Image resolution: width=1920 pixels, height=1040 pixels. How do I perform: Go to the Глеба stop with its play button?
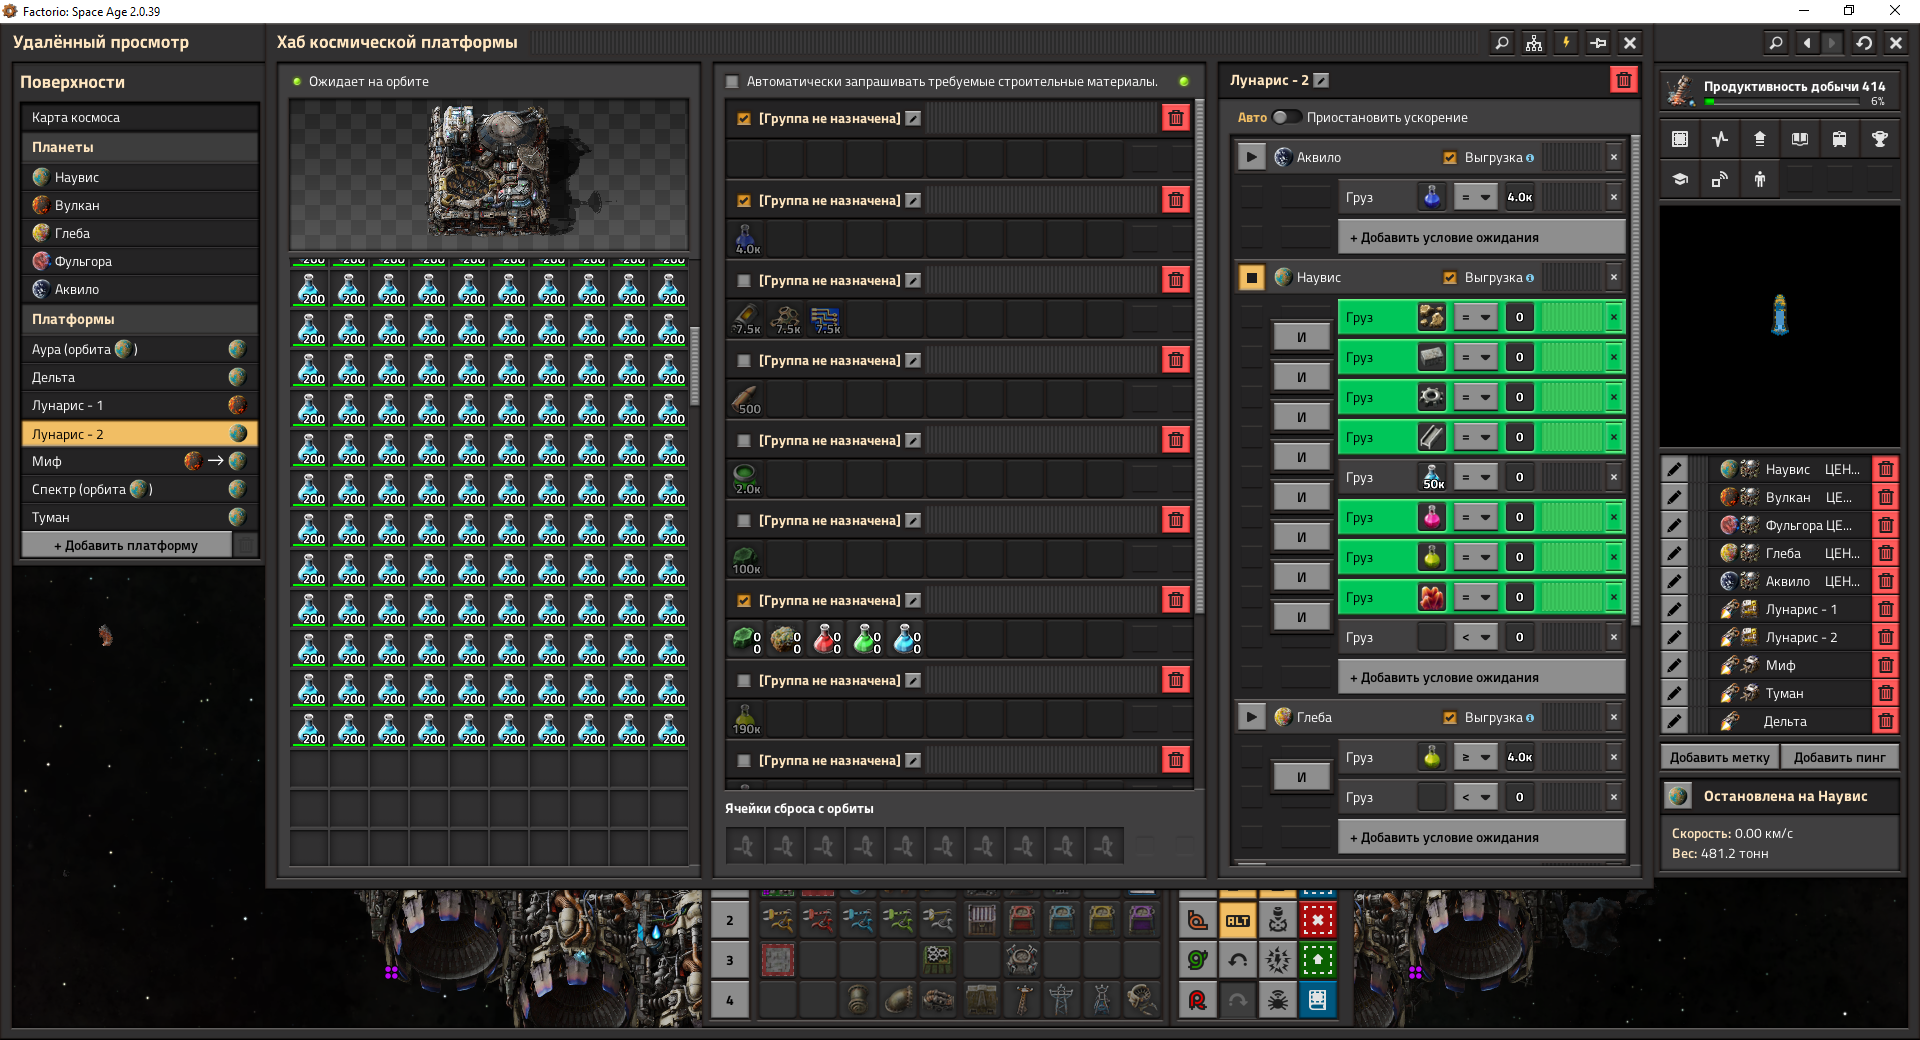1251,717
